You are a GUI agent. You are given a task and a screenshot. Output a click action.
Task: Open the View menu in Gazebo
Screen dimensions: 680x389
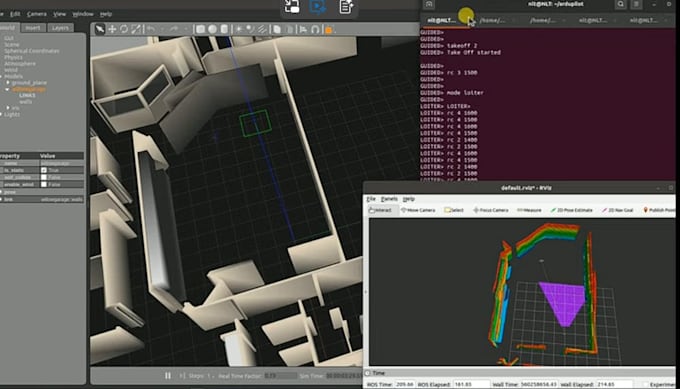pos(59,14)
